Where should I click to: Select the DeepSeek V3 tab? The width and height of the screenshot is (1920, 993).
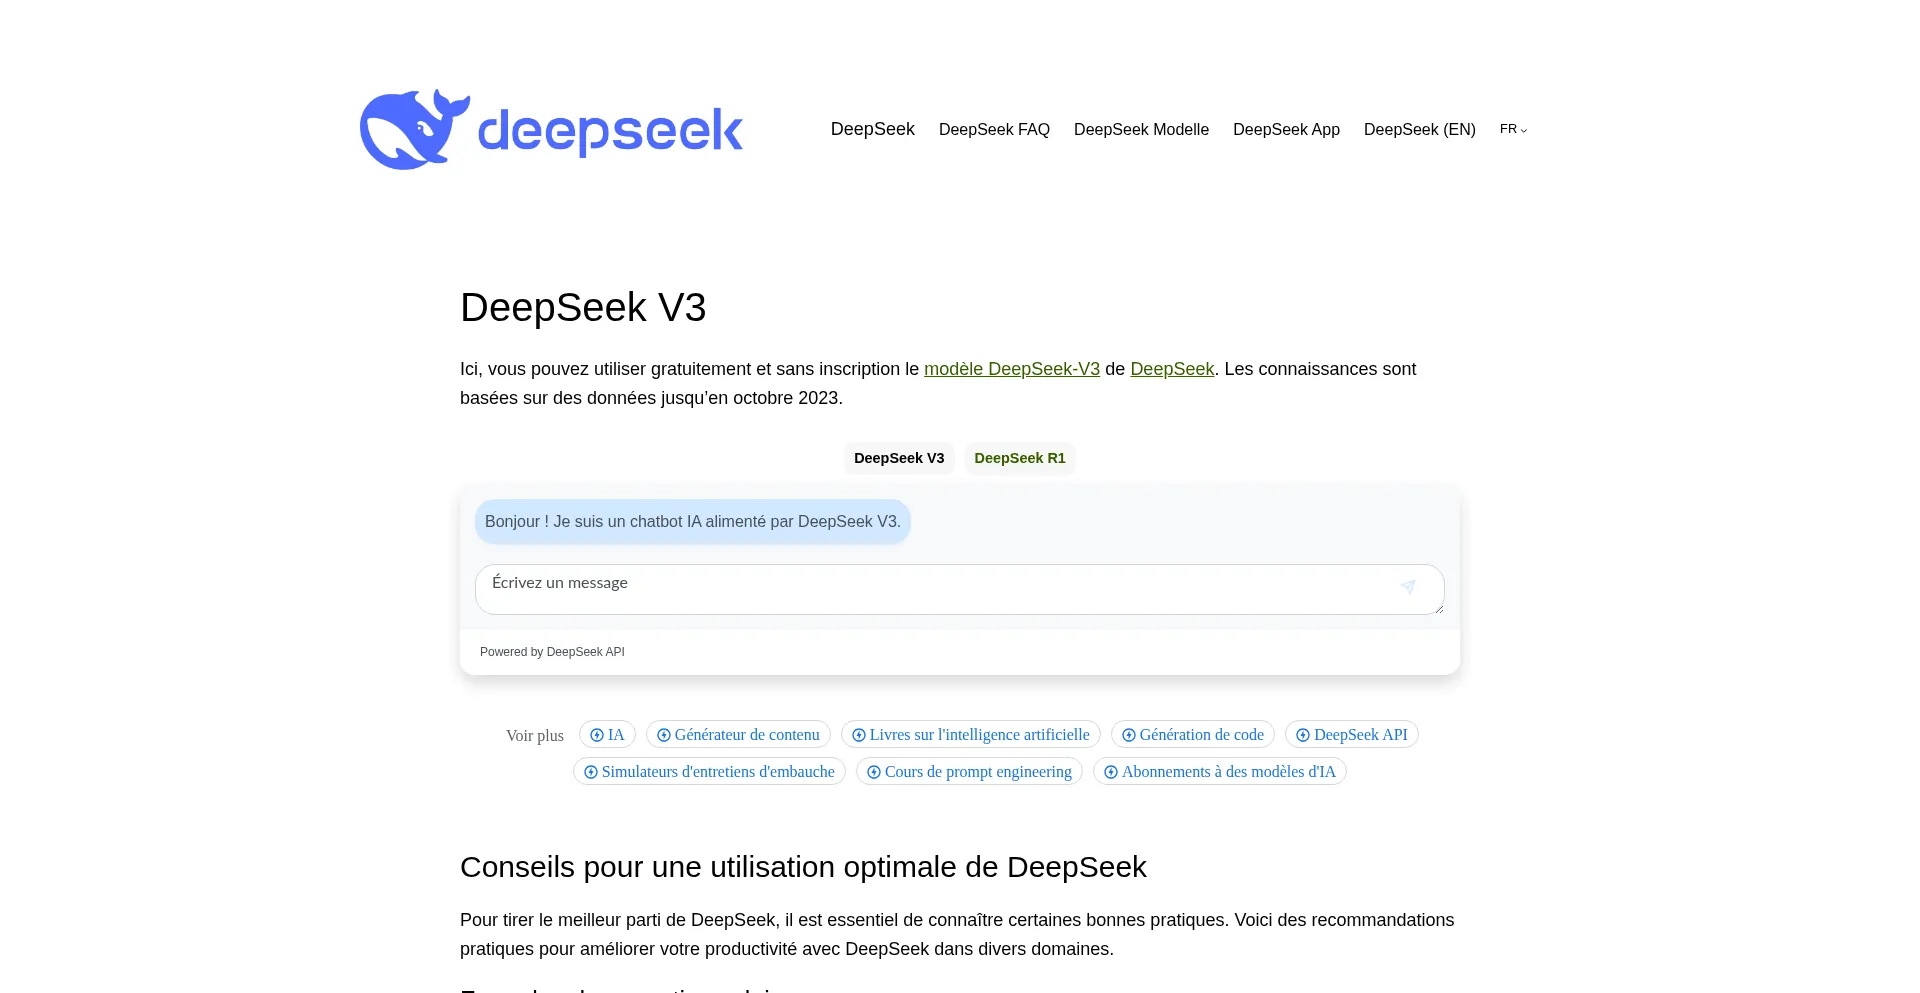(x=899, y=458)
